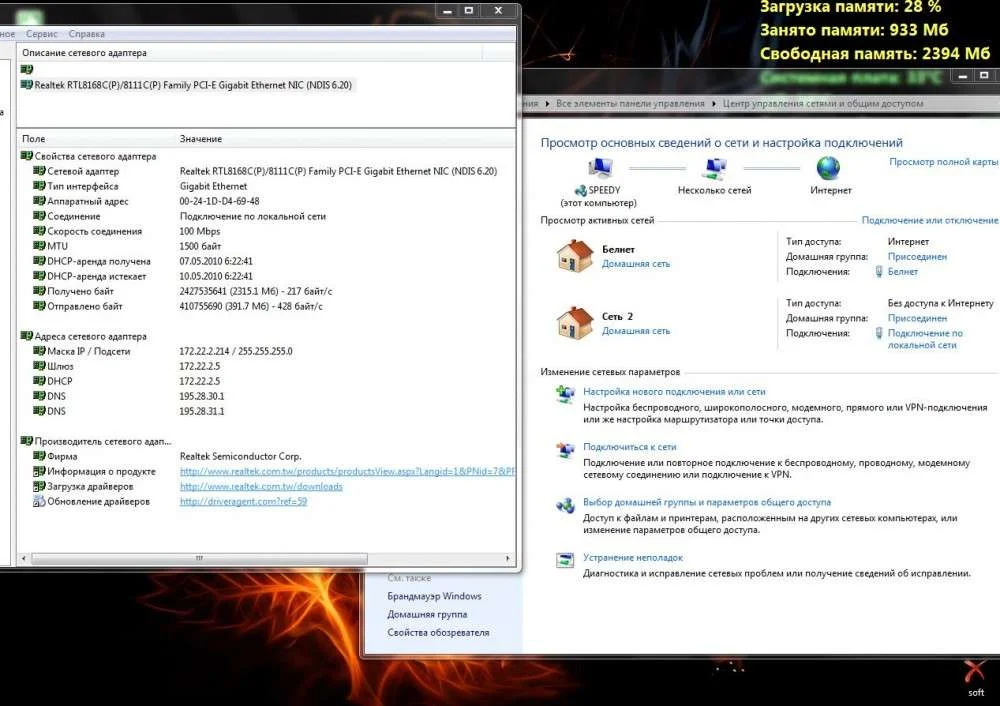The image size is (1000, 706).
Task: Select the DNS value 195.28.30.1
Action: pyautogui.click(x=202, y=396)
